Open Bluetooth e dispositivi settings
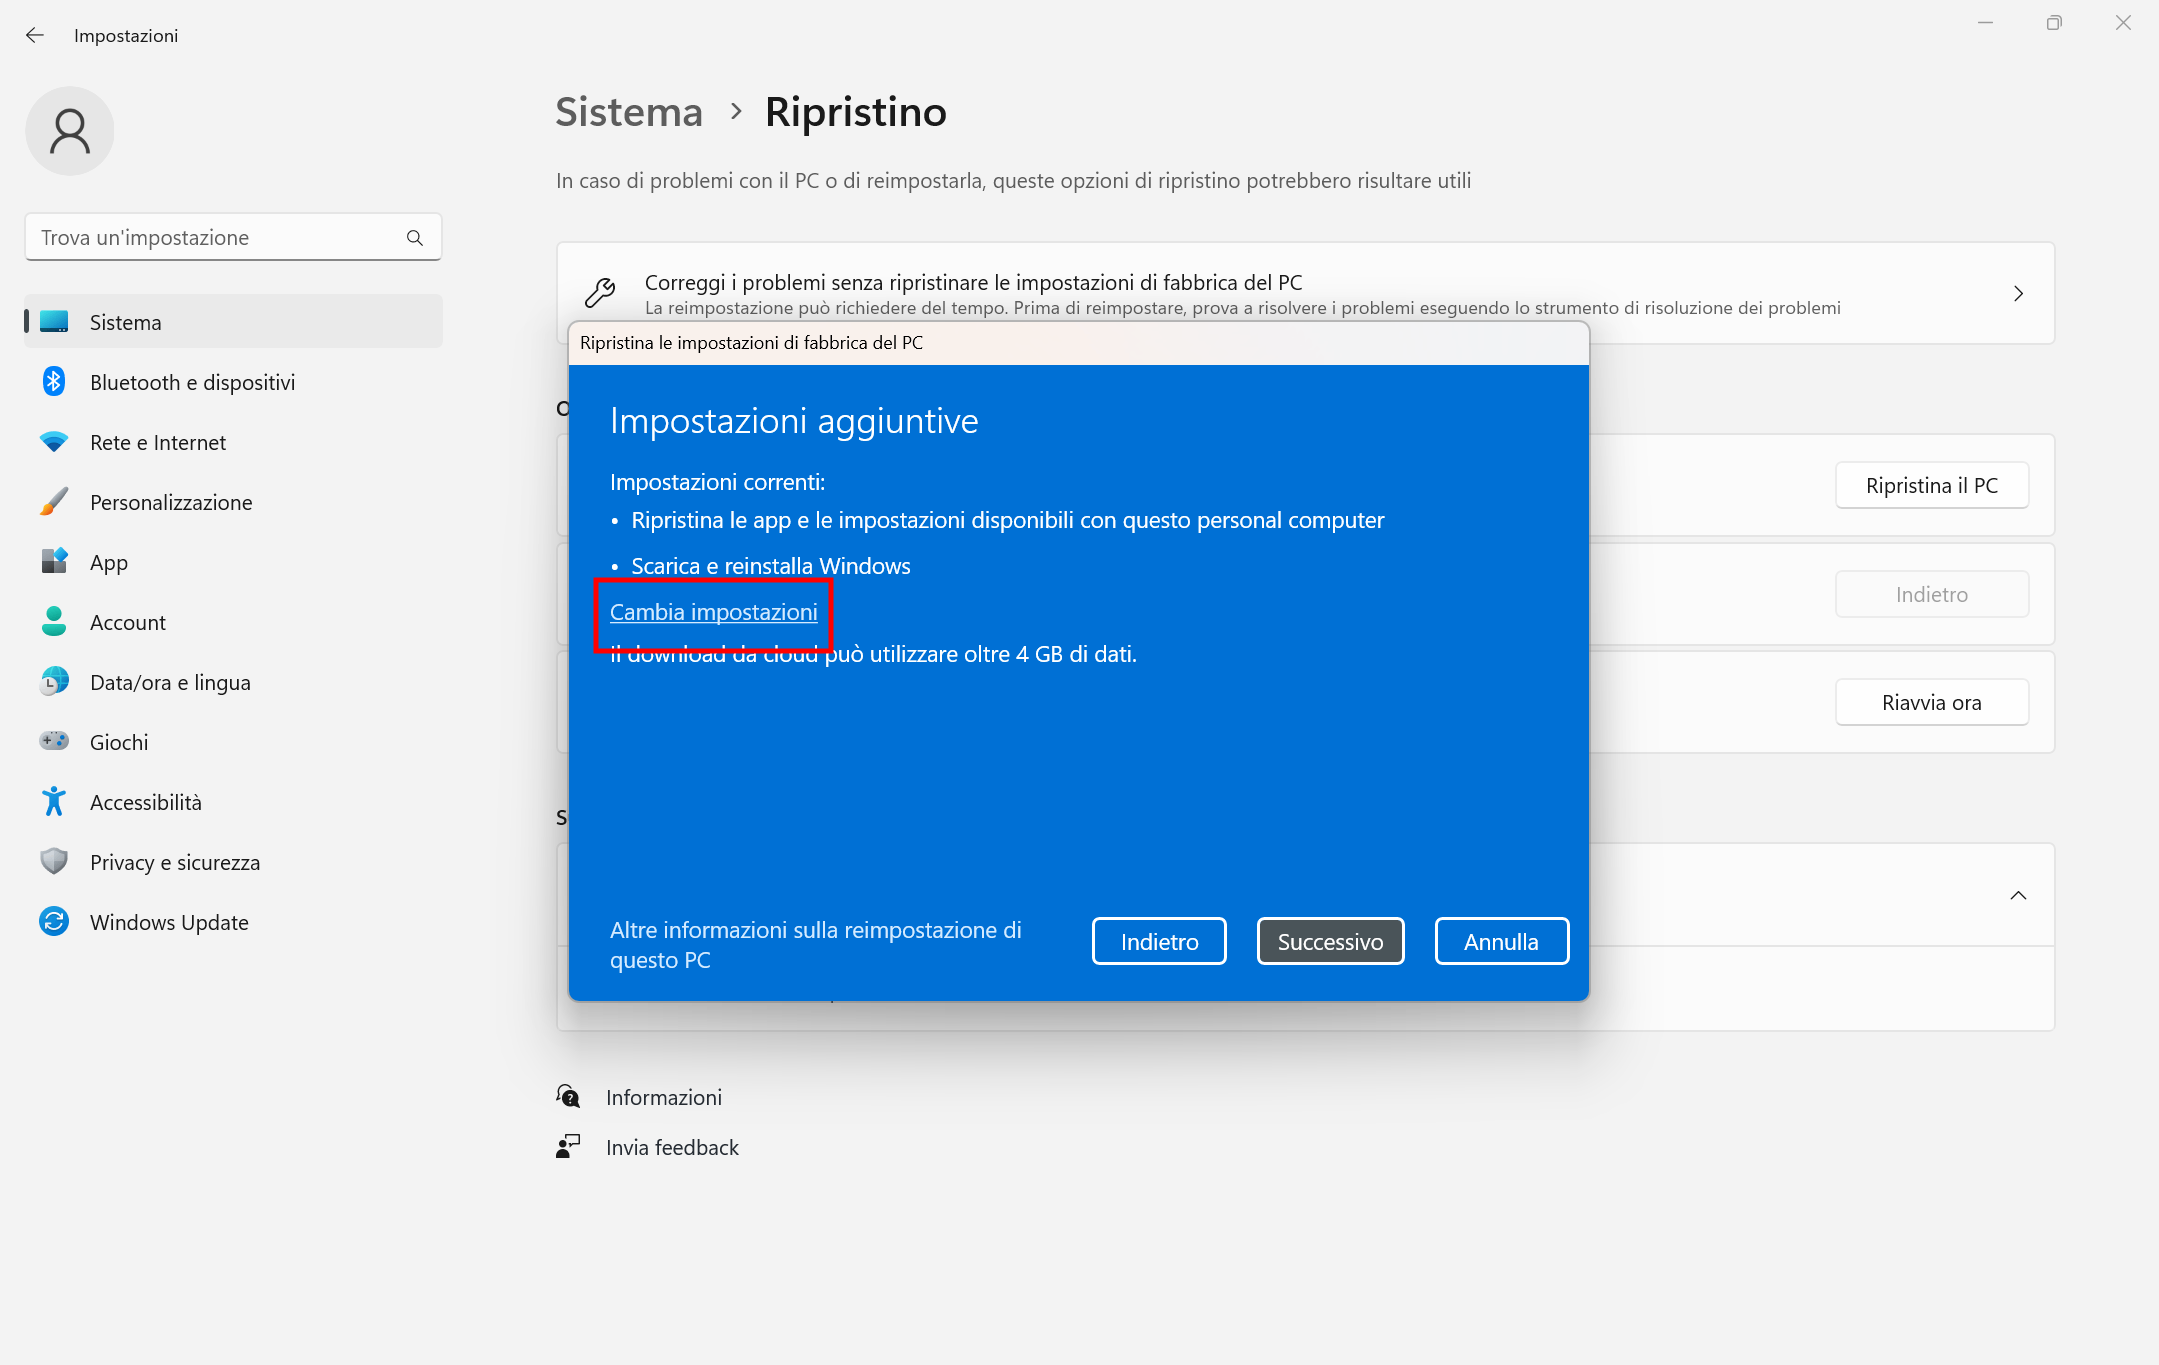 pos(192,381)
